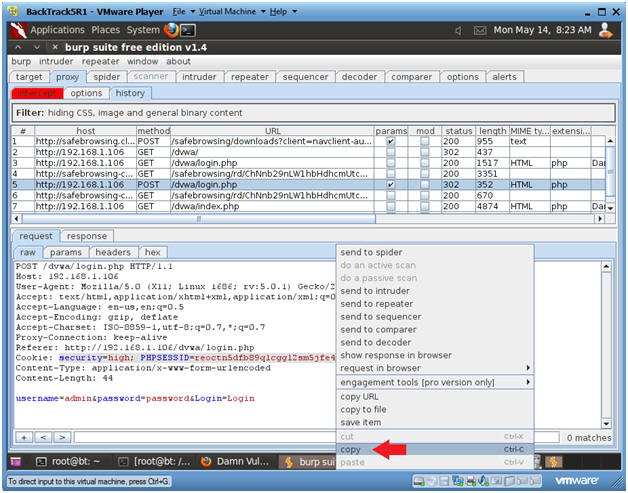Click the VMware Player title icon
The height and width of the screenshot is (493, 628).
click(x=14, y=12)
